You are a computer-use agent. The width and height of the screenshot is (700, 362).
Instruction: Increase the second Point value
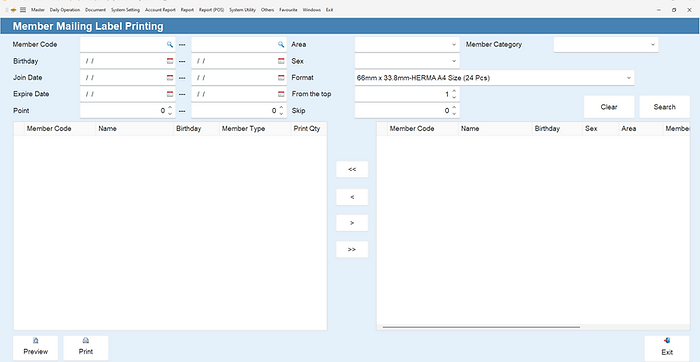(x=281, y=108)
